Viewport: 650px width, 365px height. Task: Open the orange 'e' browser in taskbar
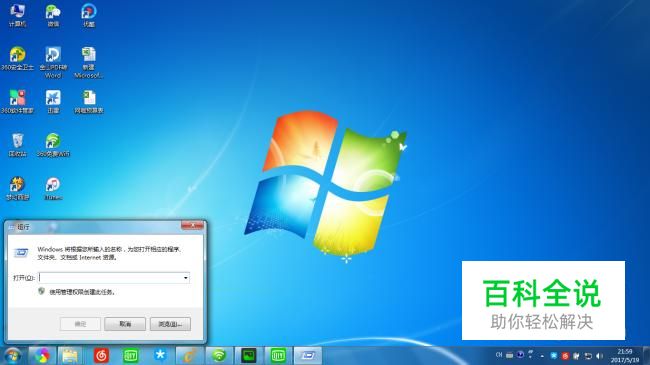pos(189,355)
